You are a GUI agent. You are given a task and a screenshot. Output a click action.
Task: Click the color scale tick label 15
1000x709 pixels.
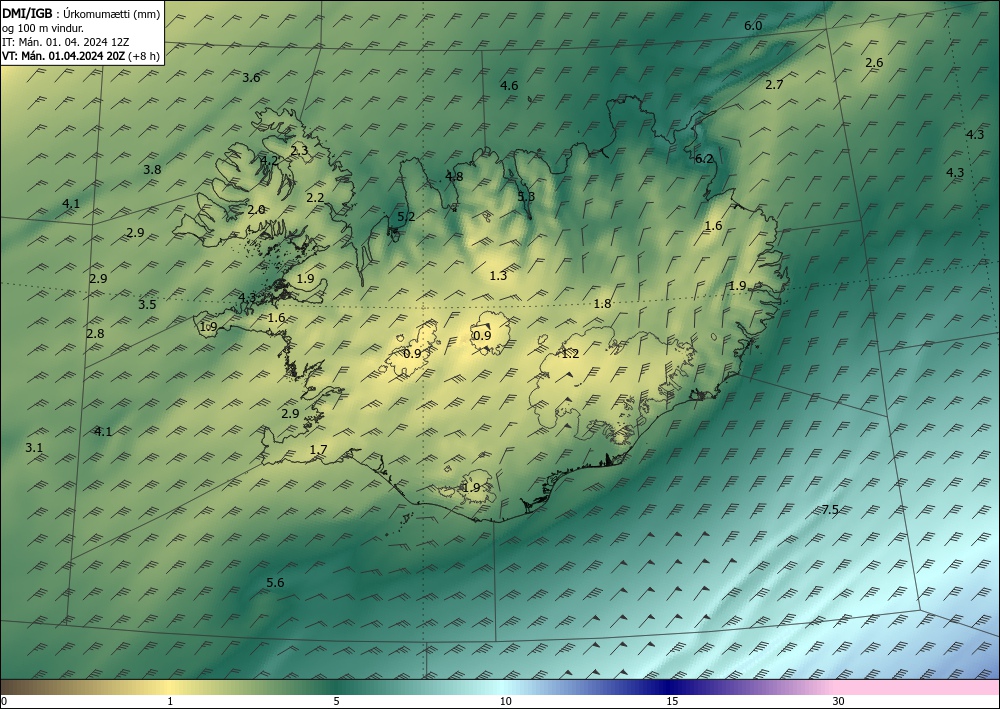672,702
